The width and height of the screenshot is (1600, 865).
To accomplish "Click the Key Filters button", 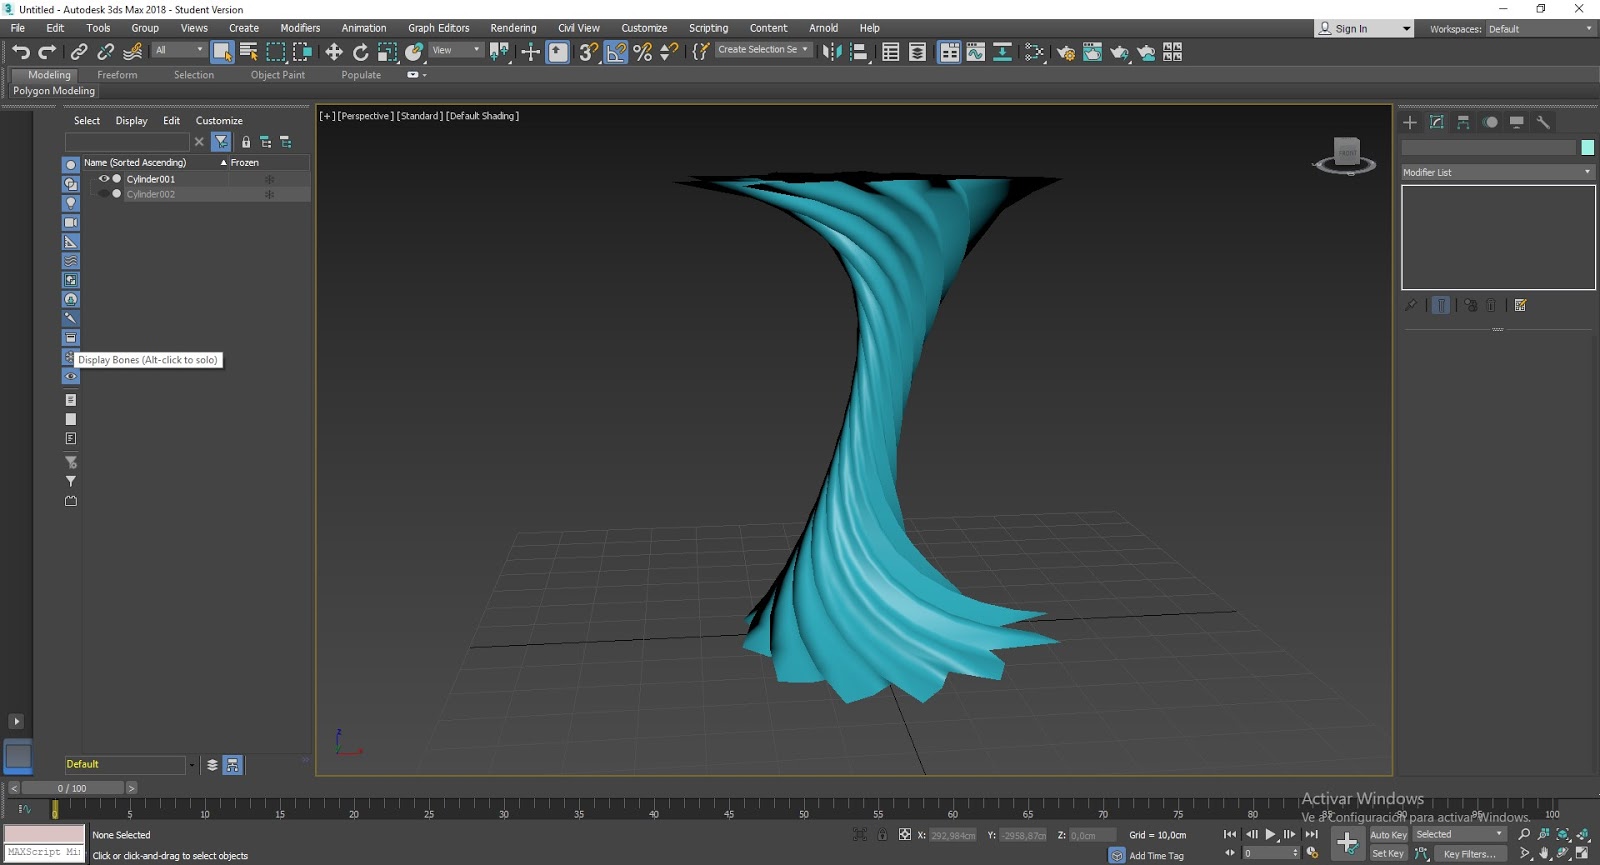I will point(1469,854).
